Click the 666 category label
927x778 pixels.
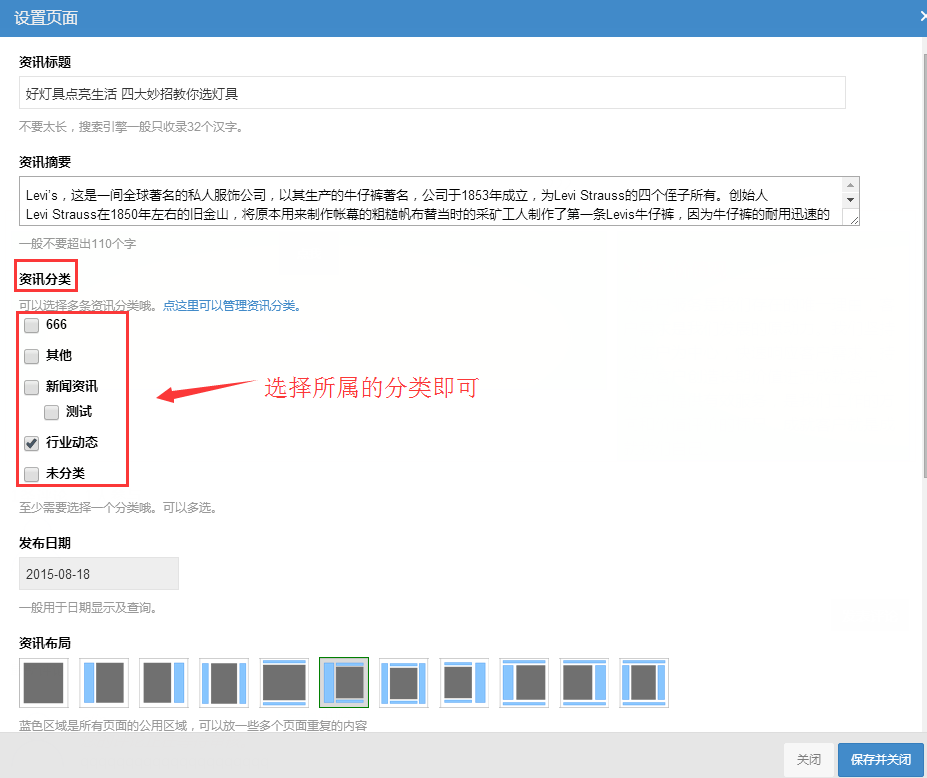click(56, 325)
